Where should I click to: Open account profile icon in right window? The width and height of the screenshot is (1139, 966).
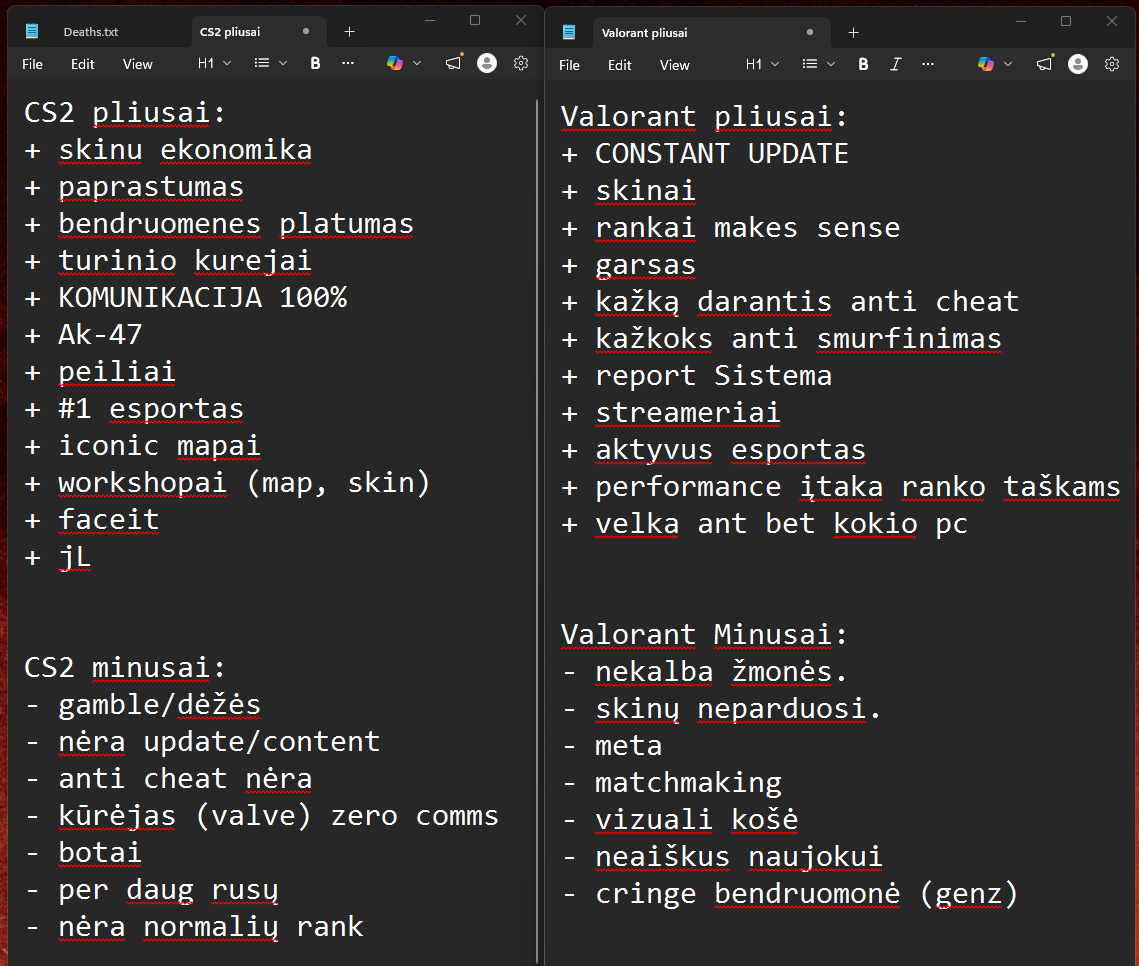pyautogui.click(x=1078, y=64)
